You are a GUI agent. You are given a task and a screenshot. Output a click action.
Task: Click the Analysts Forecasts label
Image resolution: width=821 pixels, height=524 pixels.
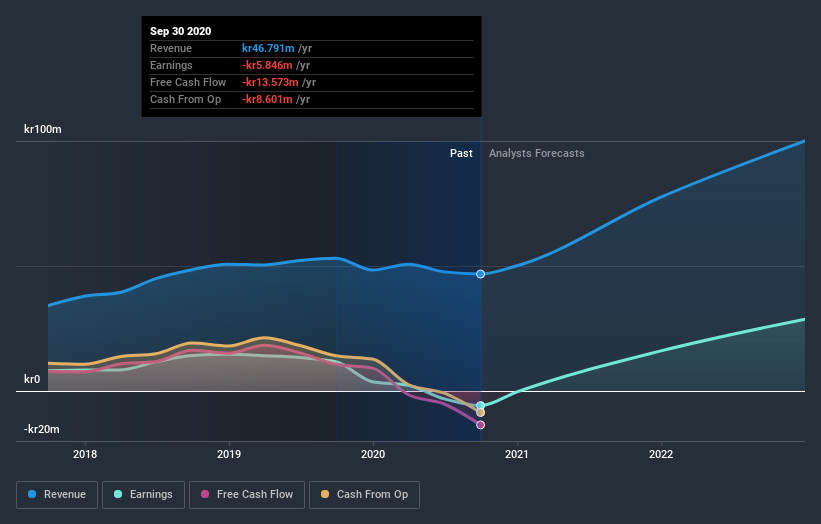[x=537, y=153]
